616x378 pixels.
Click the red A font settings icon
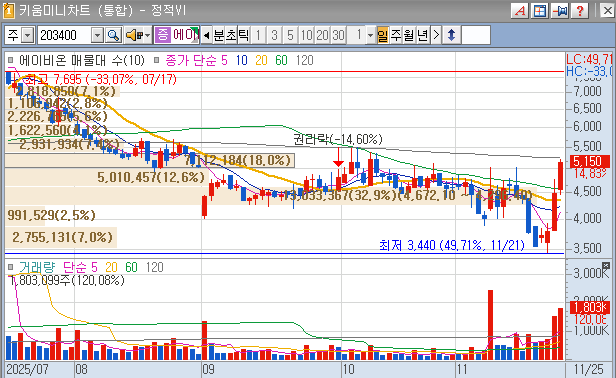(520, 11)
